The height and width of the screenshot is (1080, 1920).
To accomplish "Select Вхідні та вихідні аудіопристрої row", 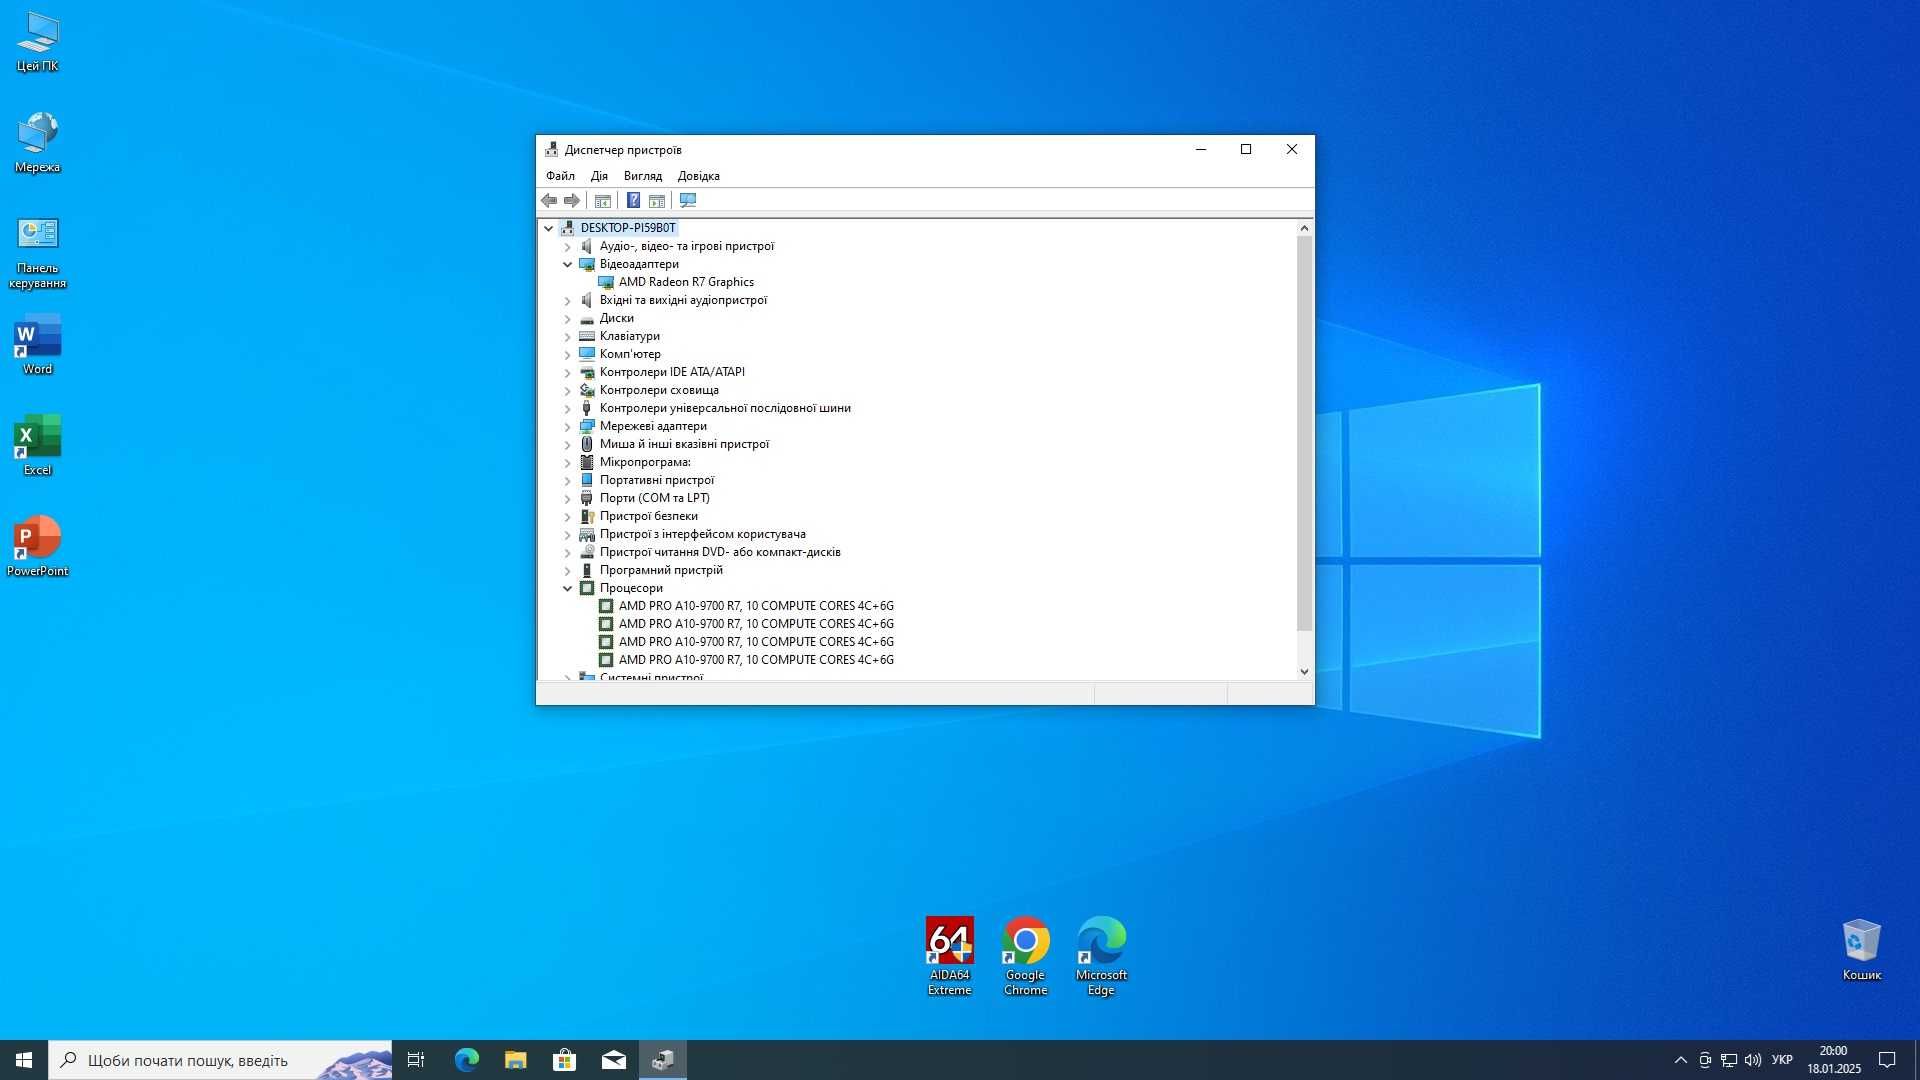I will click(x=683, y=300).
